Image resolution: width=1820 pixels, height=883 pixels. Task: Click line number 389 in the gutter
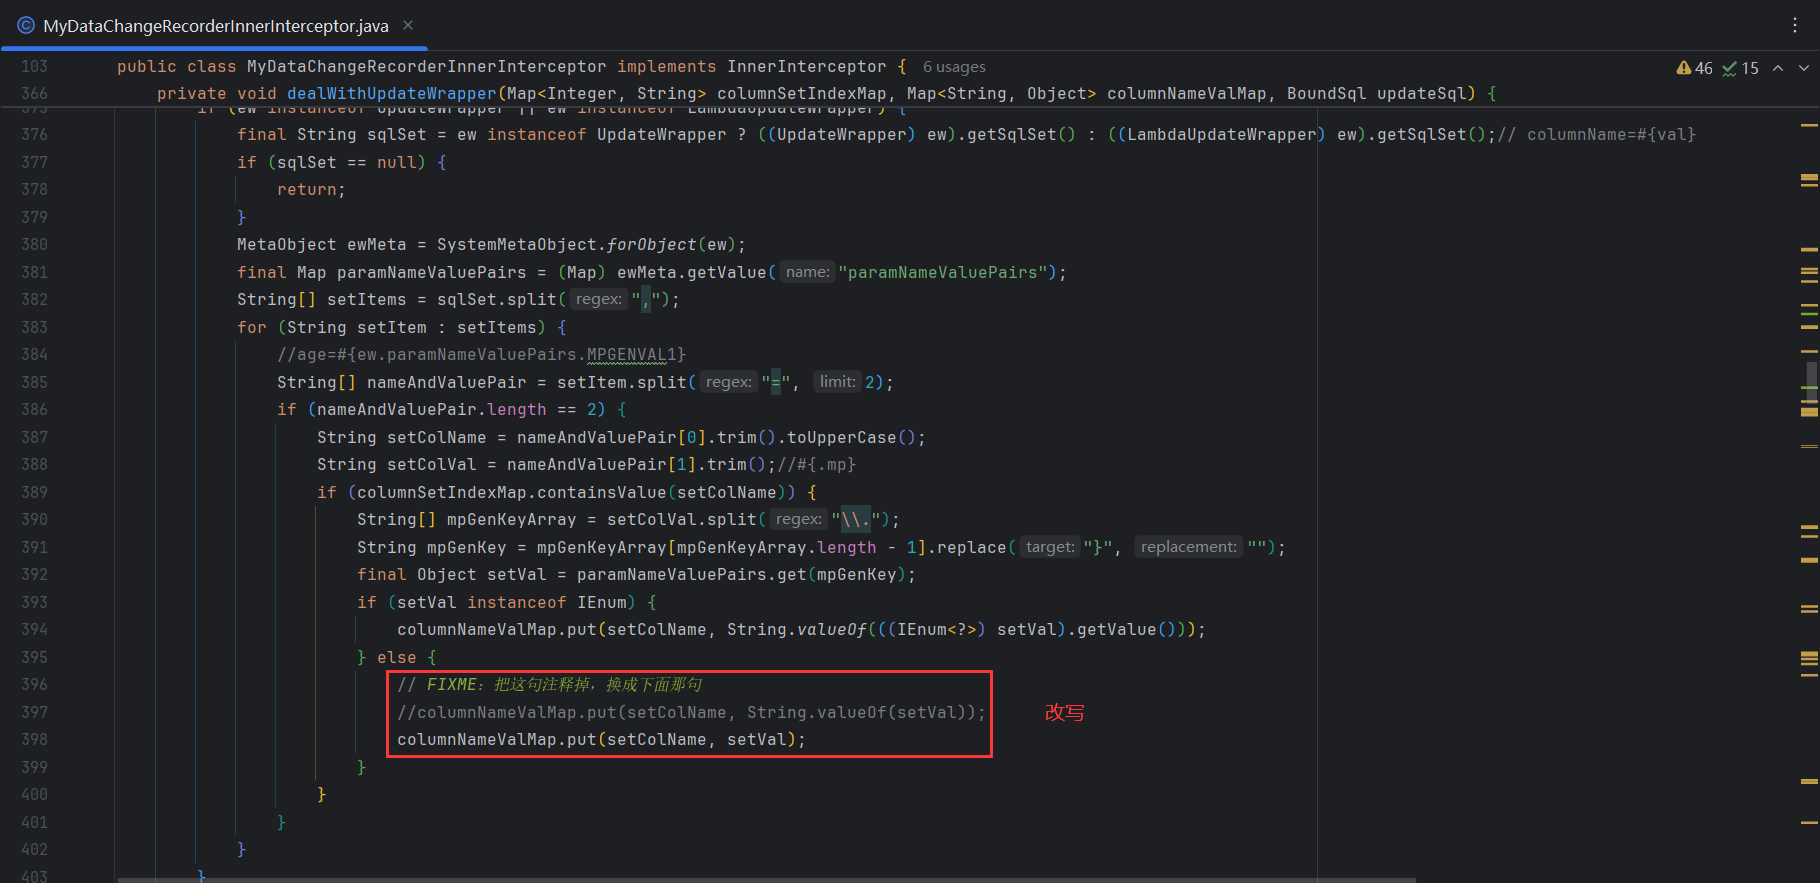pos(34,492)
